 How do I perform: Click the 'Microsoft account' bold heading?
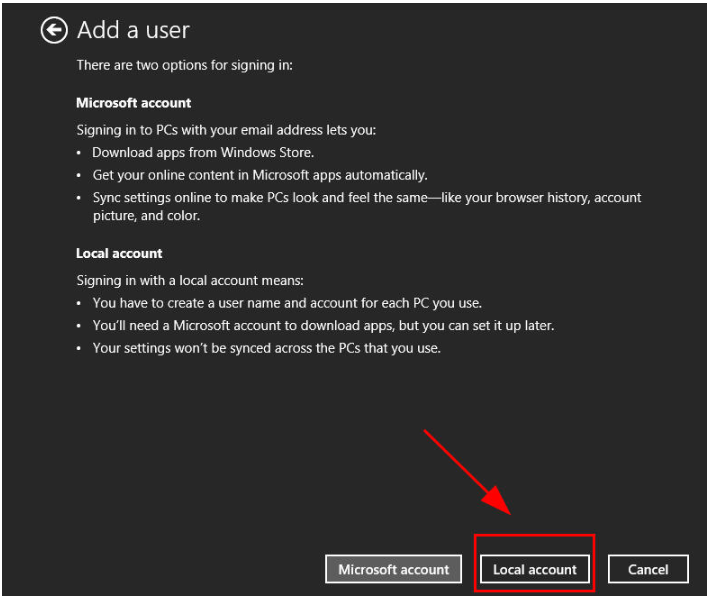coord(134,103)
